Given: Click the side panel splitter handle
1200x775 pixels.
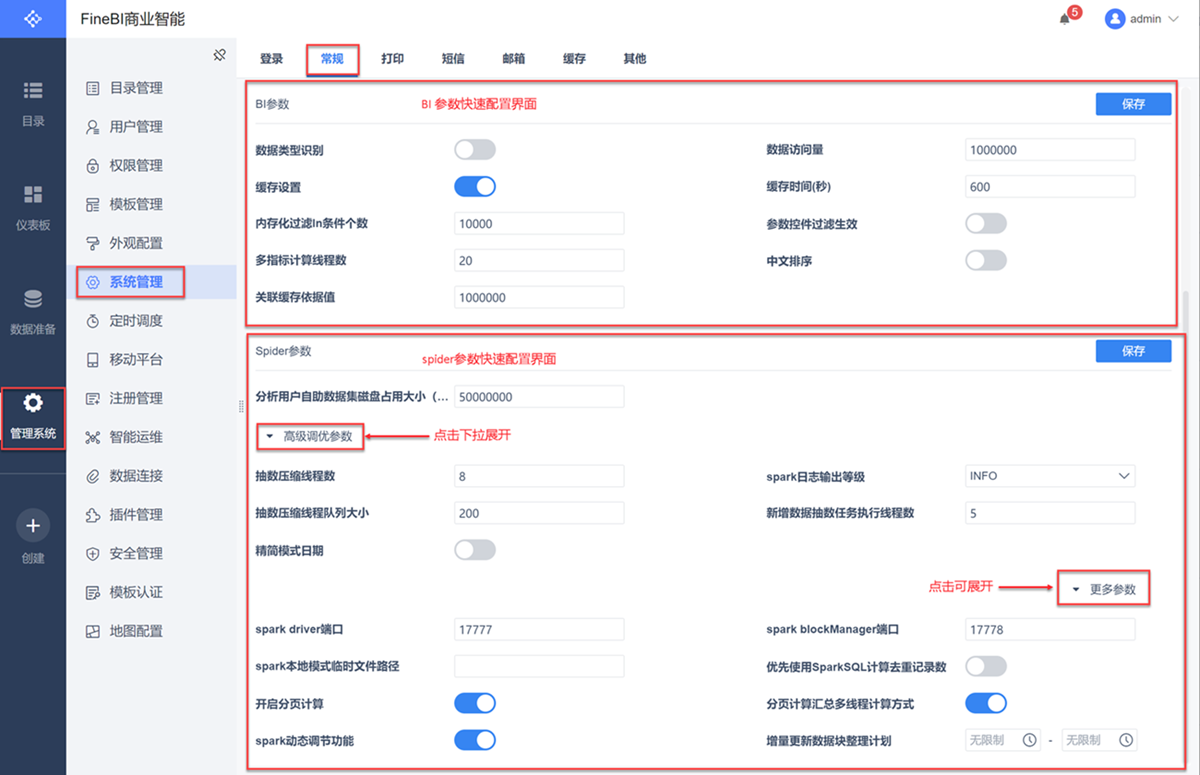Looking at the screenshot, I should pyautogui.click(x=240, y=406).
